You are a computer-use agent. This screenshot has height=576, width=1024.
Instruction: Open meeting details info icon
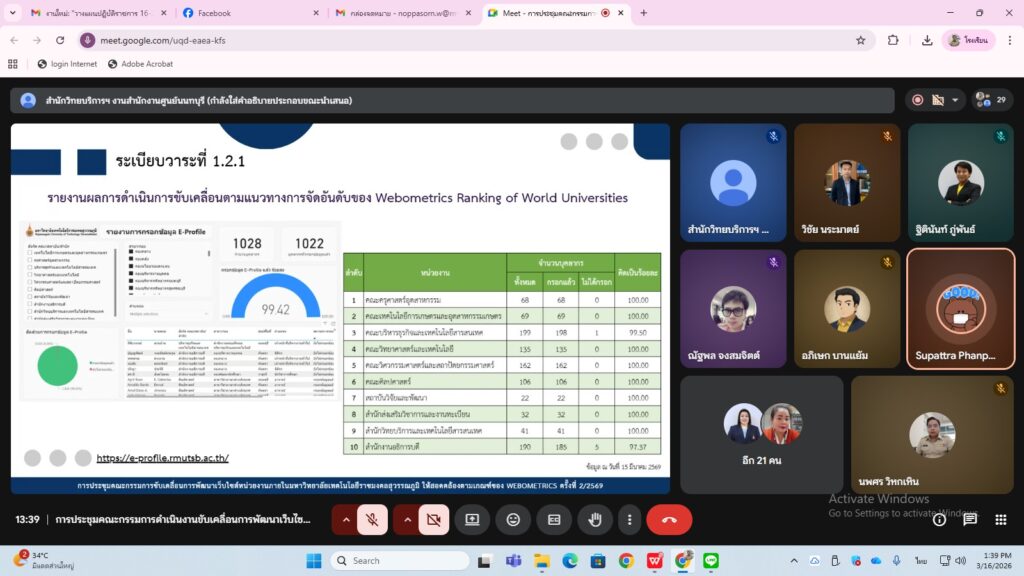point(939,519)
